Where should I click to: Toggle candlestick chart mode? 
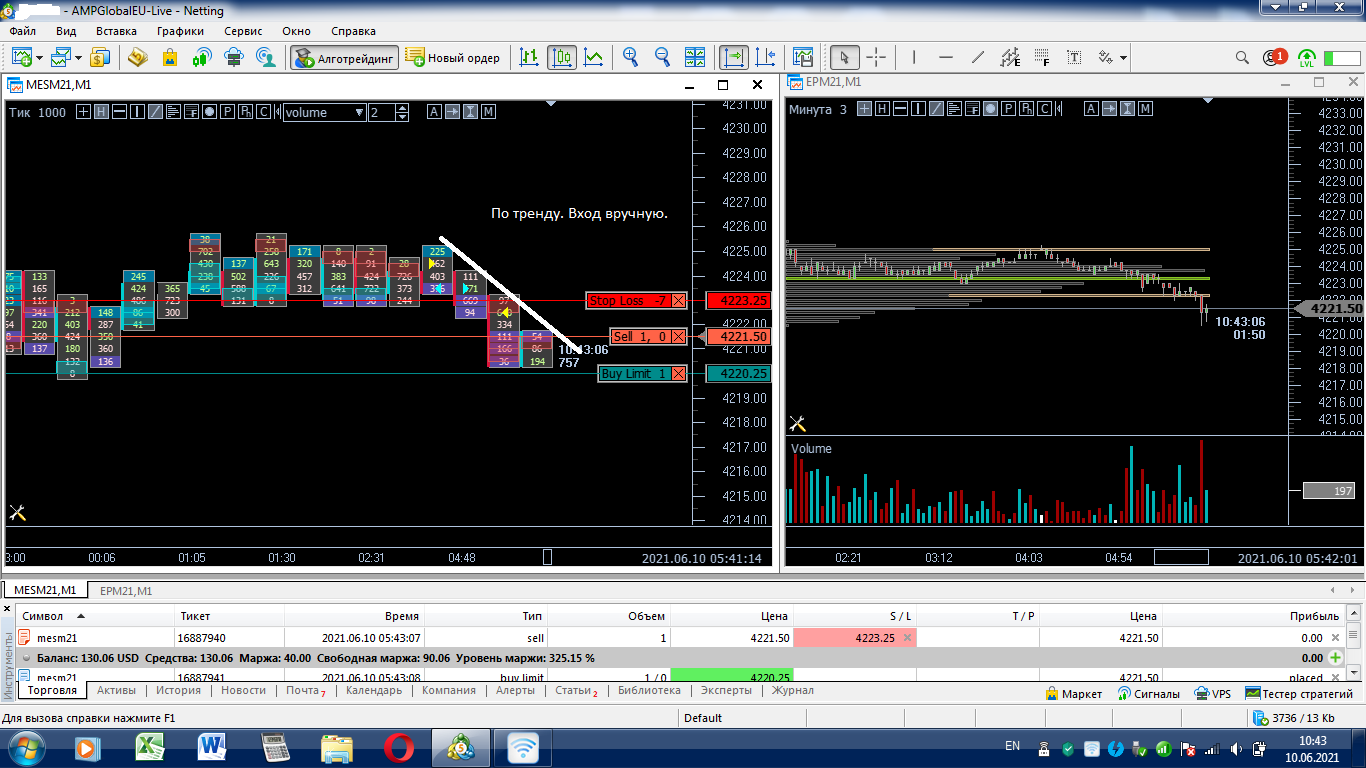[562, 57]
